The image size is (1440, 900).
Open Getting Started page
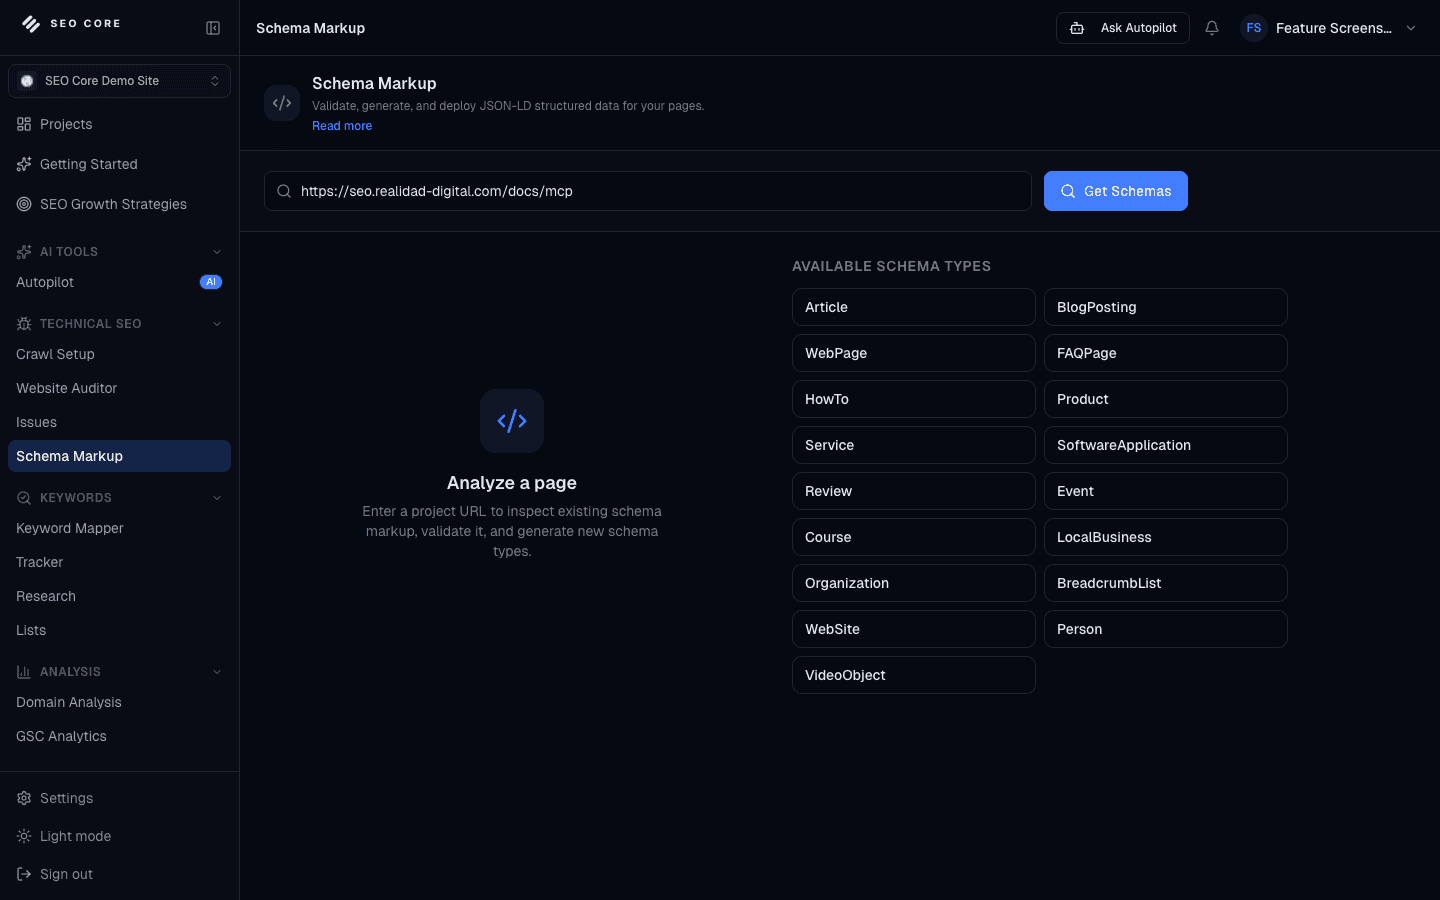tap(119, 164)
